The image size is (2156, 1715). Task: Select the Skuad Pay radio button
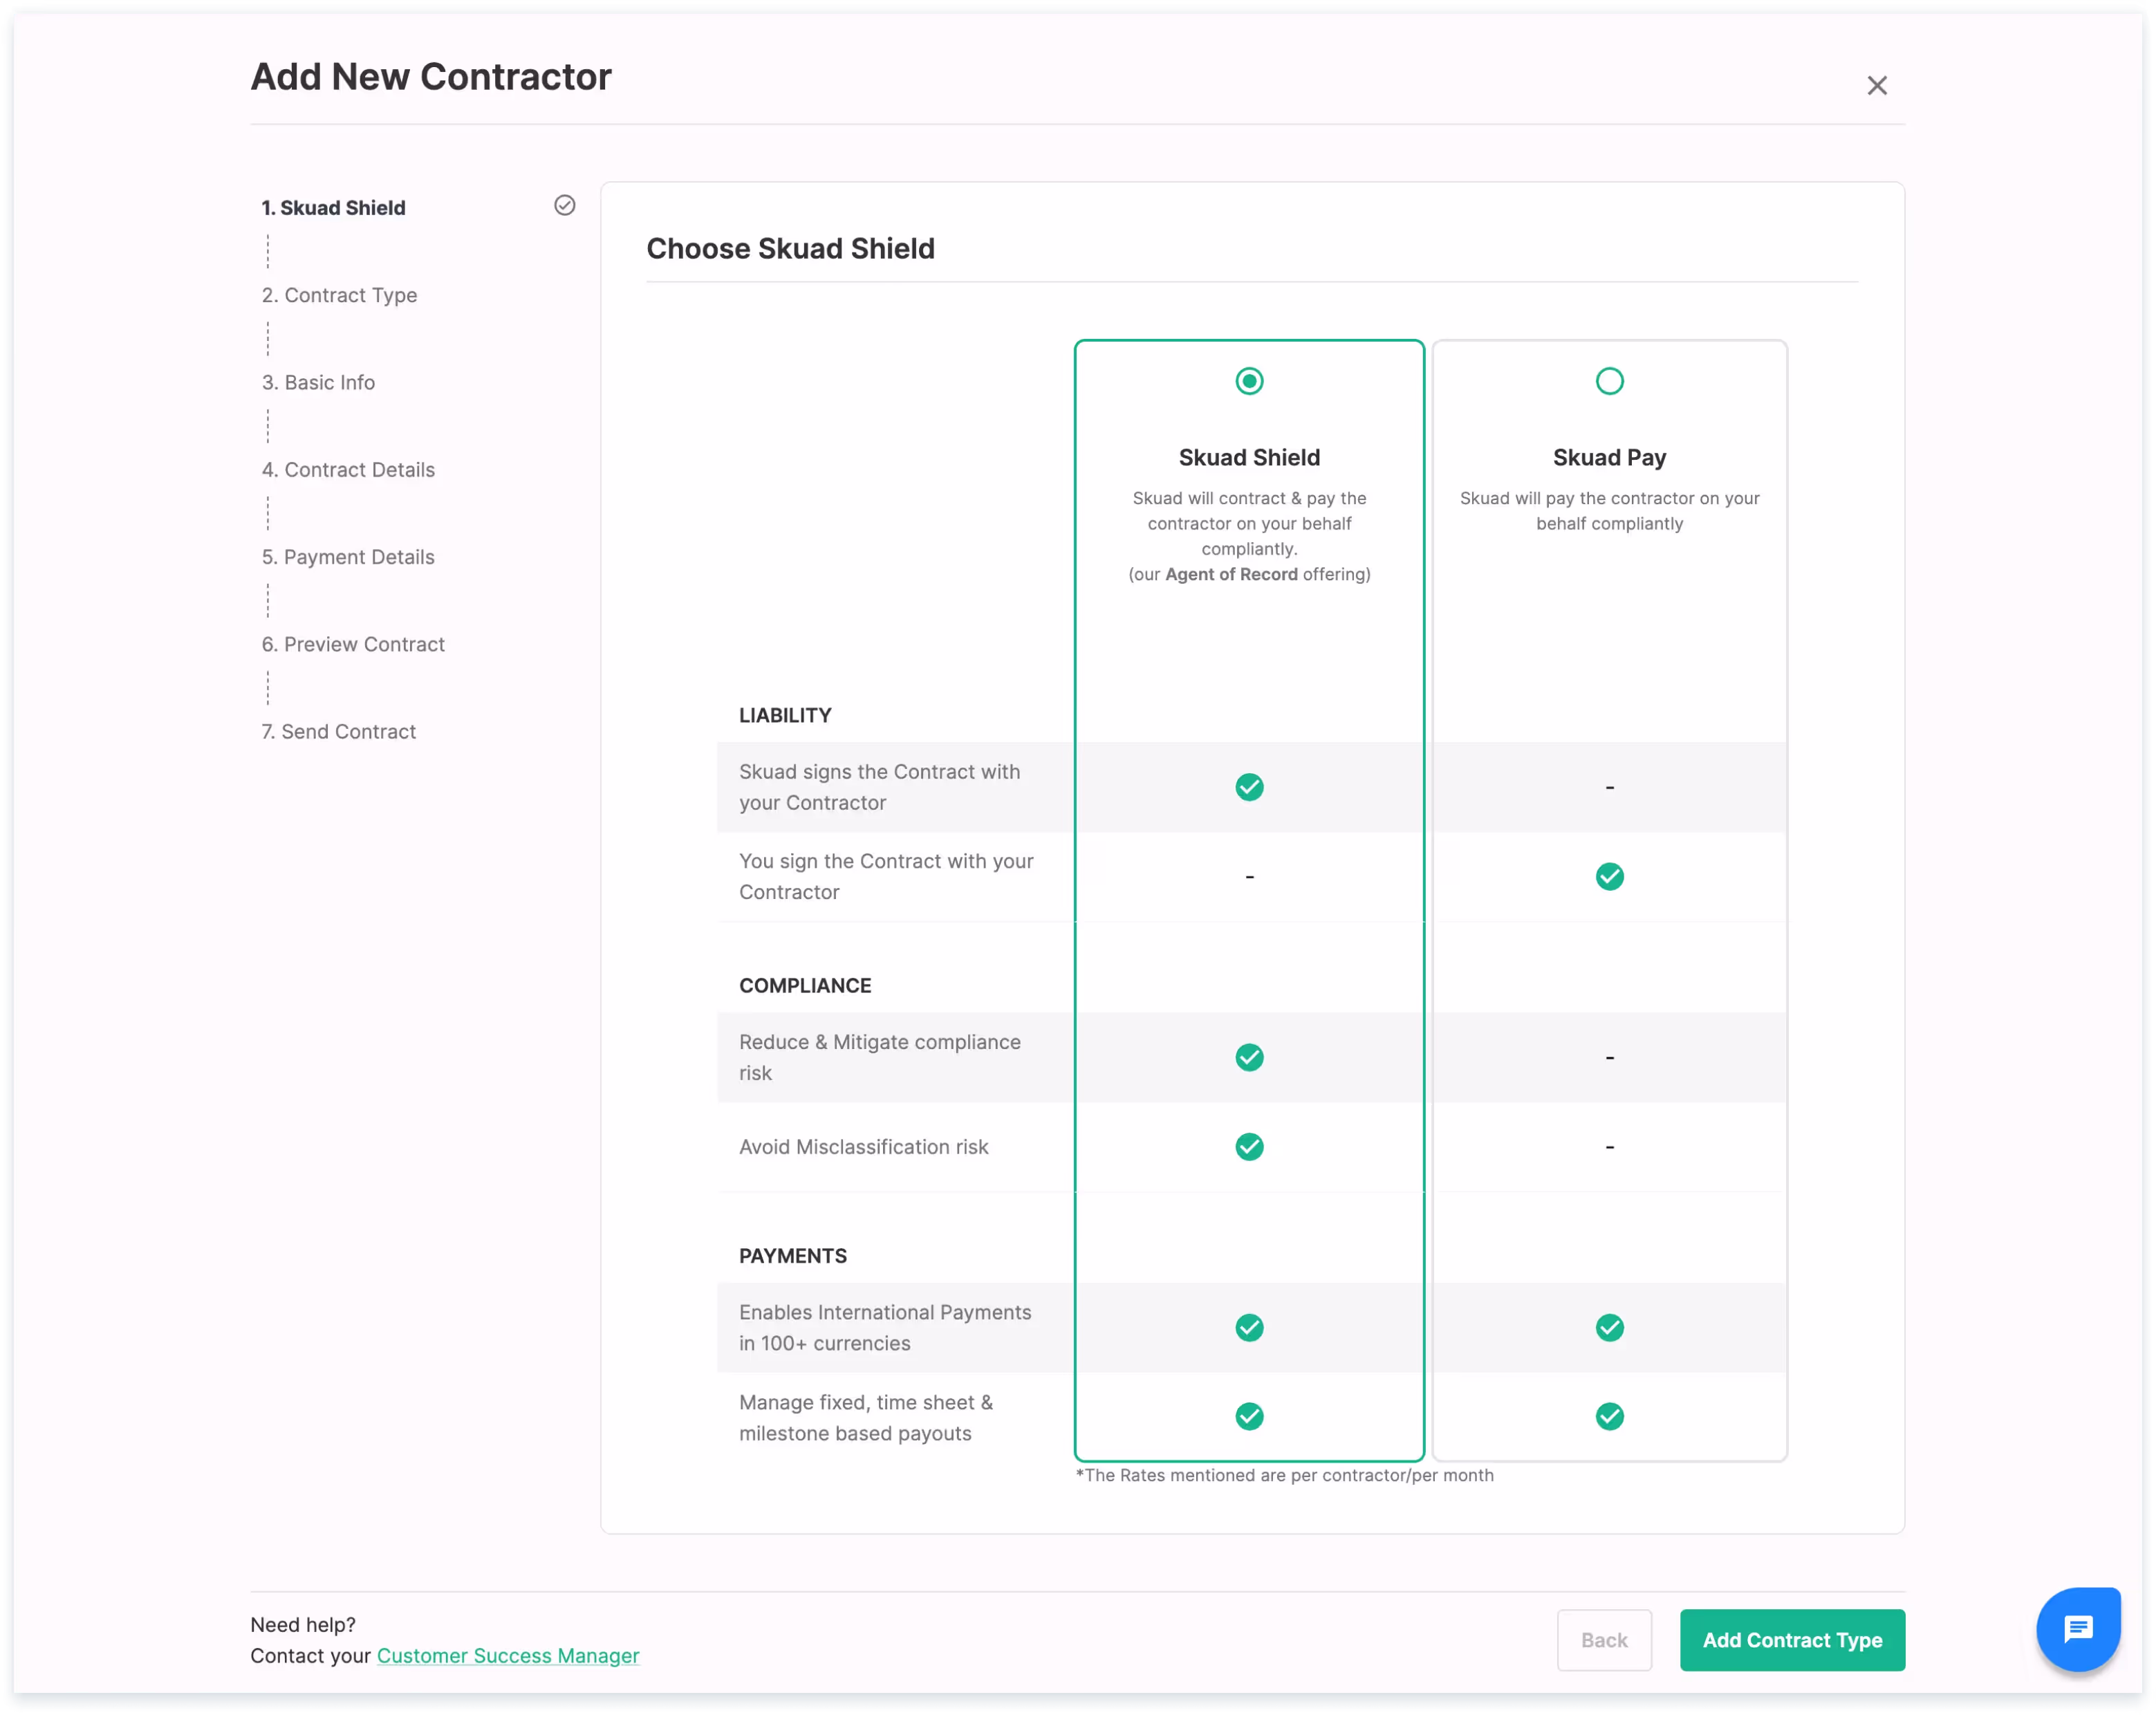coord(1609,381)
